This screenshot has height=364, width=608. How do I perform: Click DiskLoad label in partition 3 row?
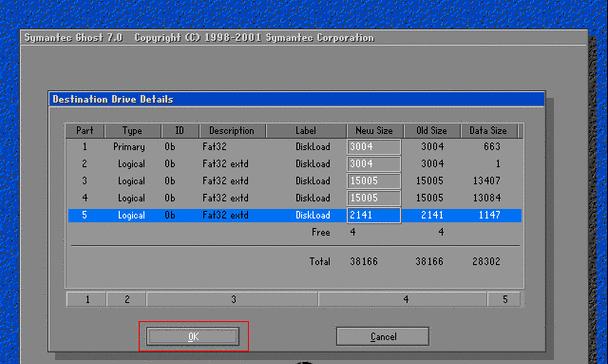tap(313, 181)
